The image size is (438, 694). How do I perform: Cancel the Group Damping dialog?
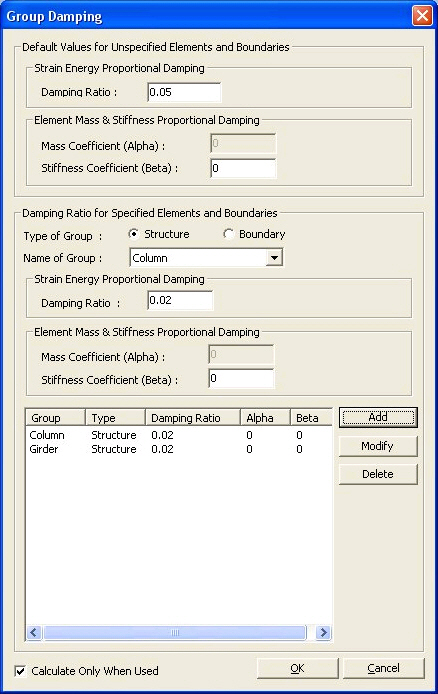click(384, 668)
